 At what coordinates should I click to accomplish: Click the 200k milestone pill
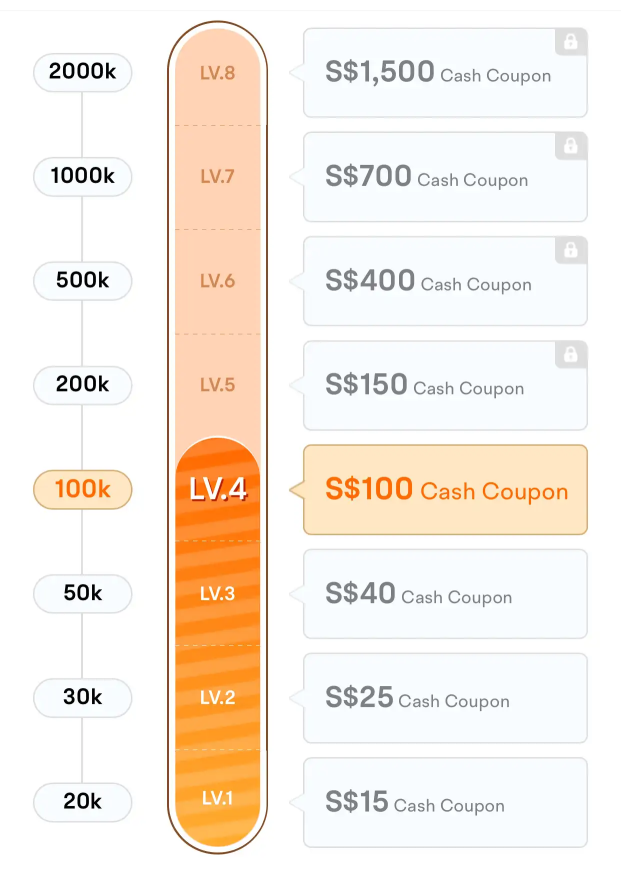pyautogui.click(x=83, y=385)
